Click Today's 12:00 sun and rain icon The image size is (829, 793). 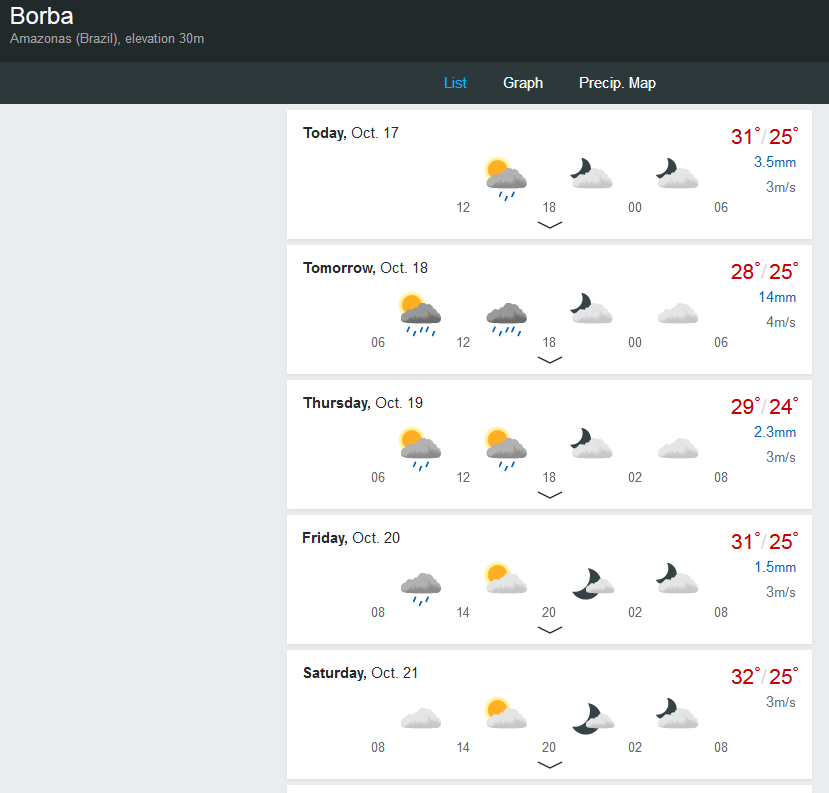click(505, 178)
